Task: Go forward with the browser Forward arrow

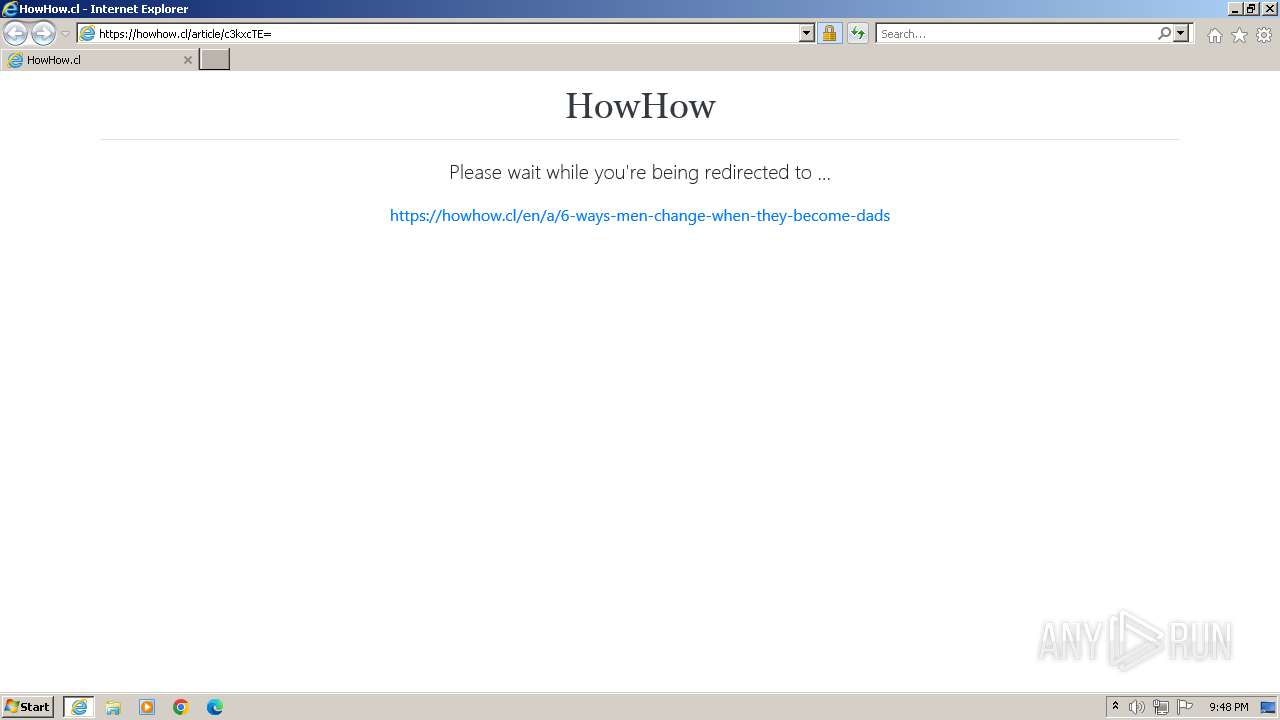Action: pos(43,34)
